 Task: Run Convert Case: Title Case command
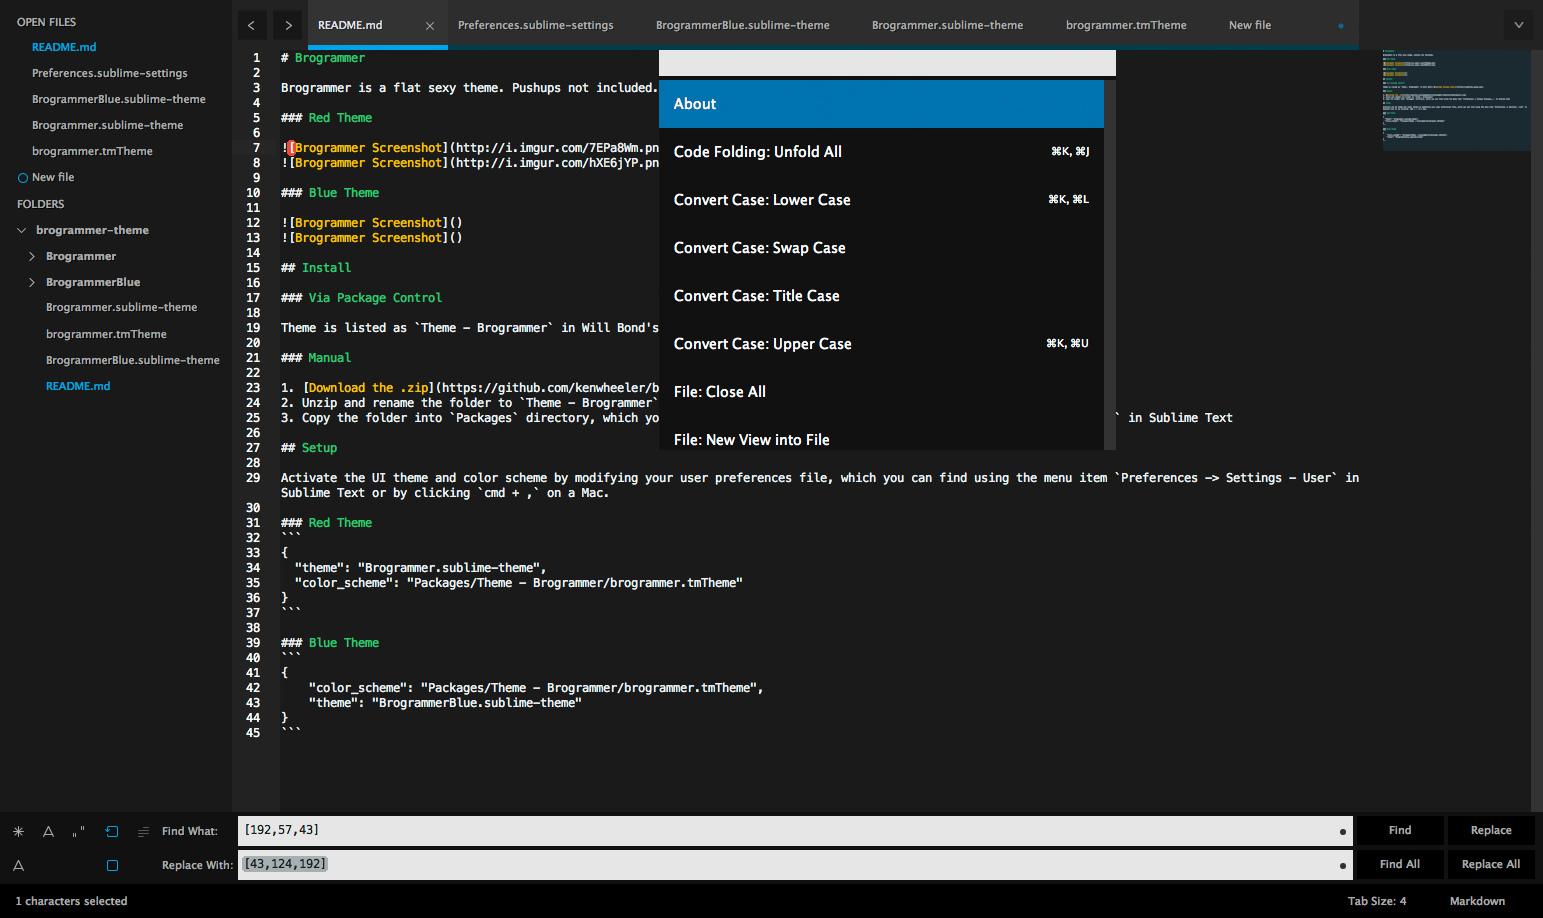tap(881, 296)
